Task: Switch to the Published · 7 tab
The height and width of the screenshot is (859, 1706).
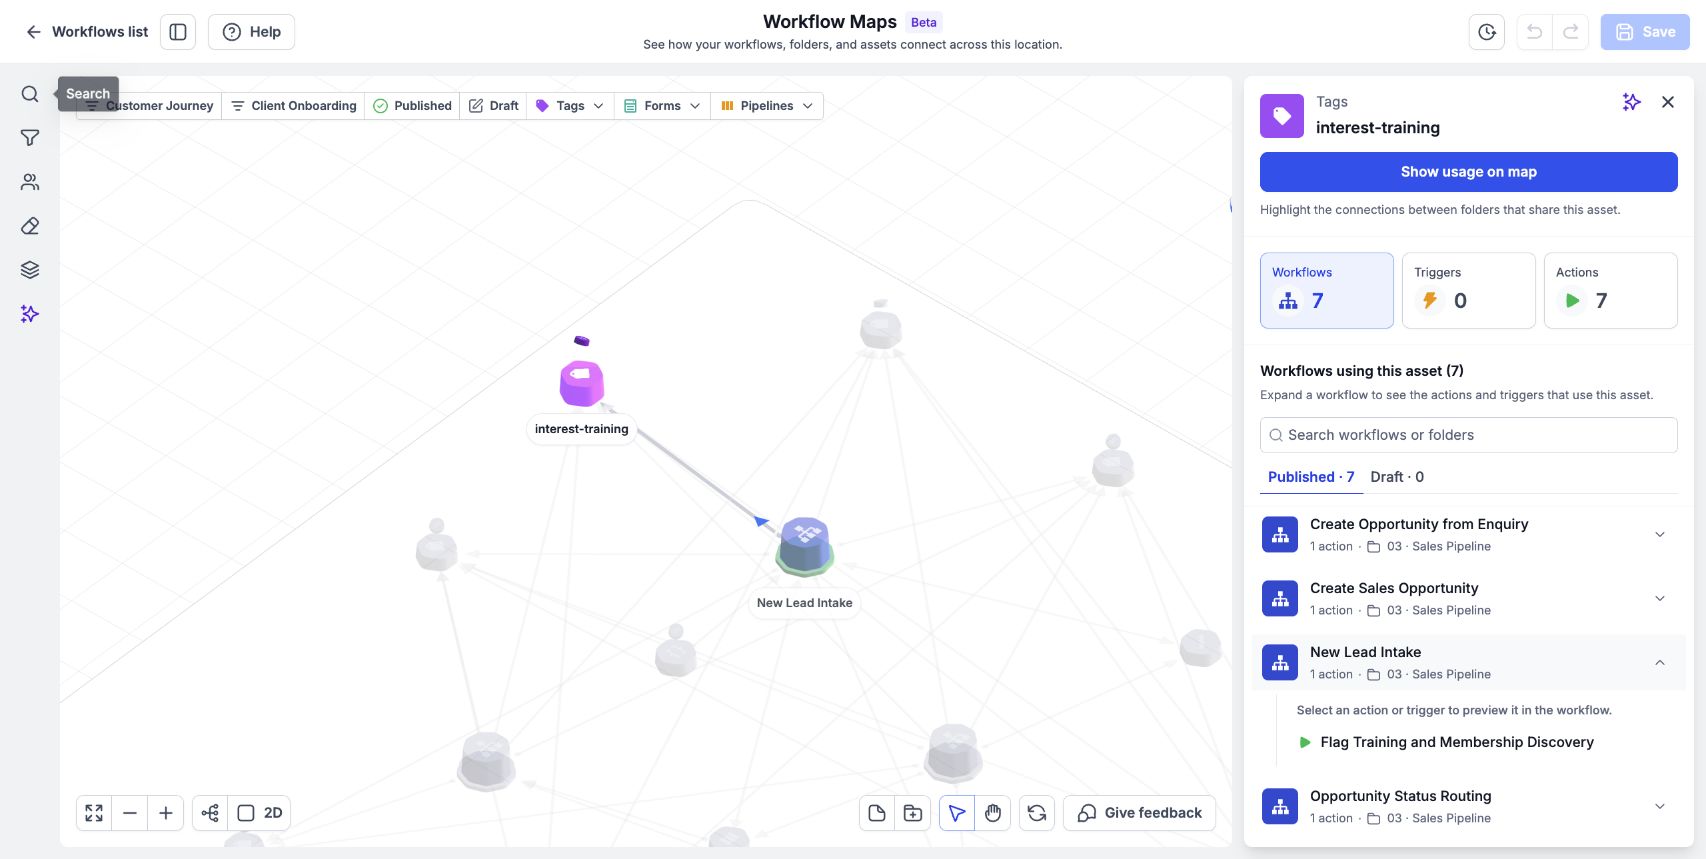Action: pos(1311,477)
